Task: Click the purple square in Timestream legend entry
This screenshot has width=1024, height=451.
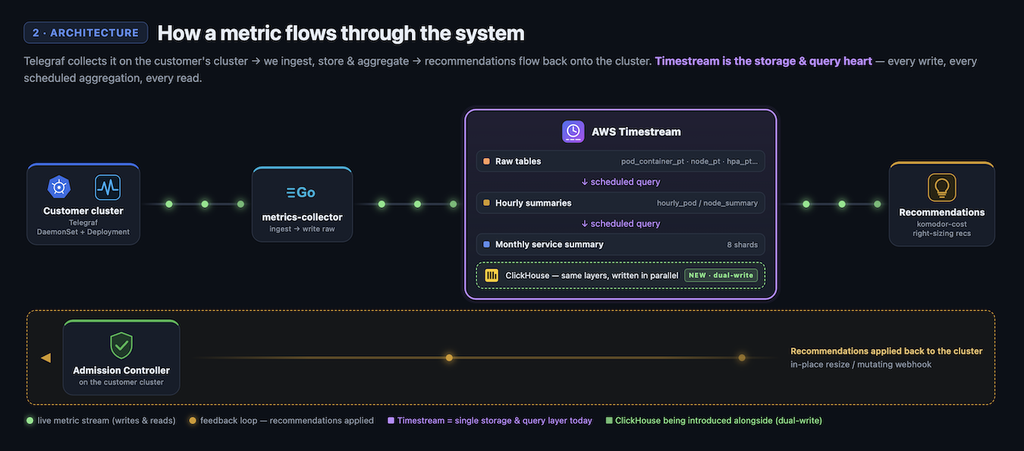Action: click(391, 421)
